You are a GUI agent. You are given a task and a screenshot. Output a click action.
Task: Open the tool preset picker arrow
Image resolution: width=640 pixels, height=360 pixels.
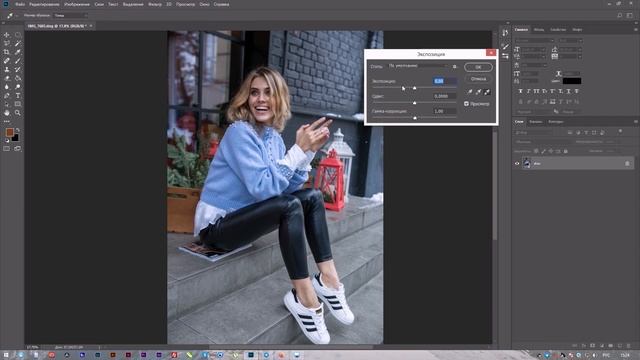(17, 16)
